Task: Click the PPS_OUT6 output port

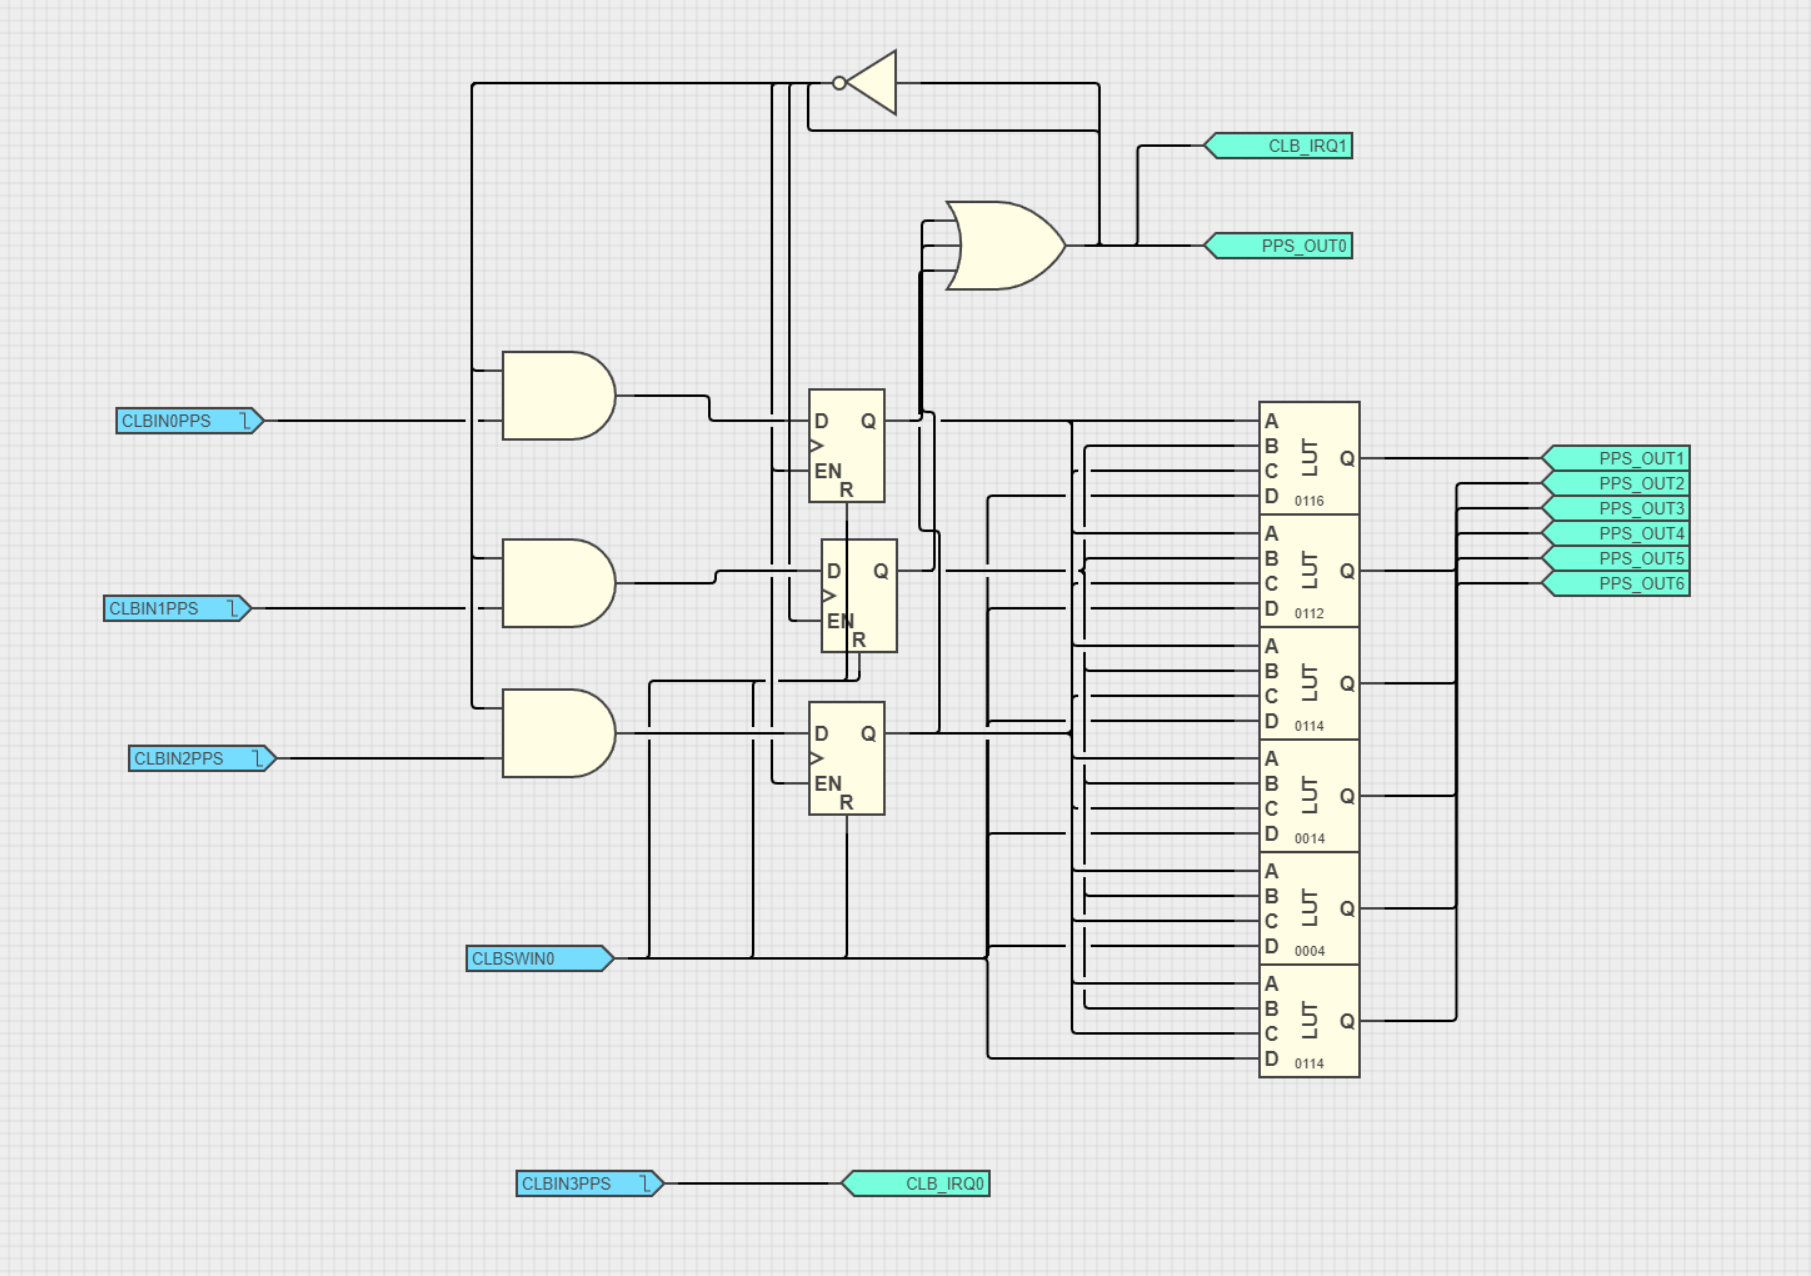Action: click(1616, 583)
